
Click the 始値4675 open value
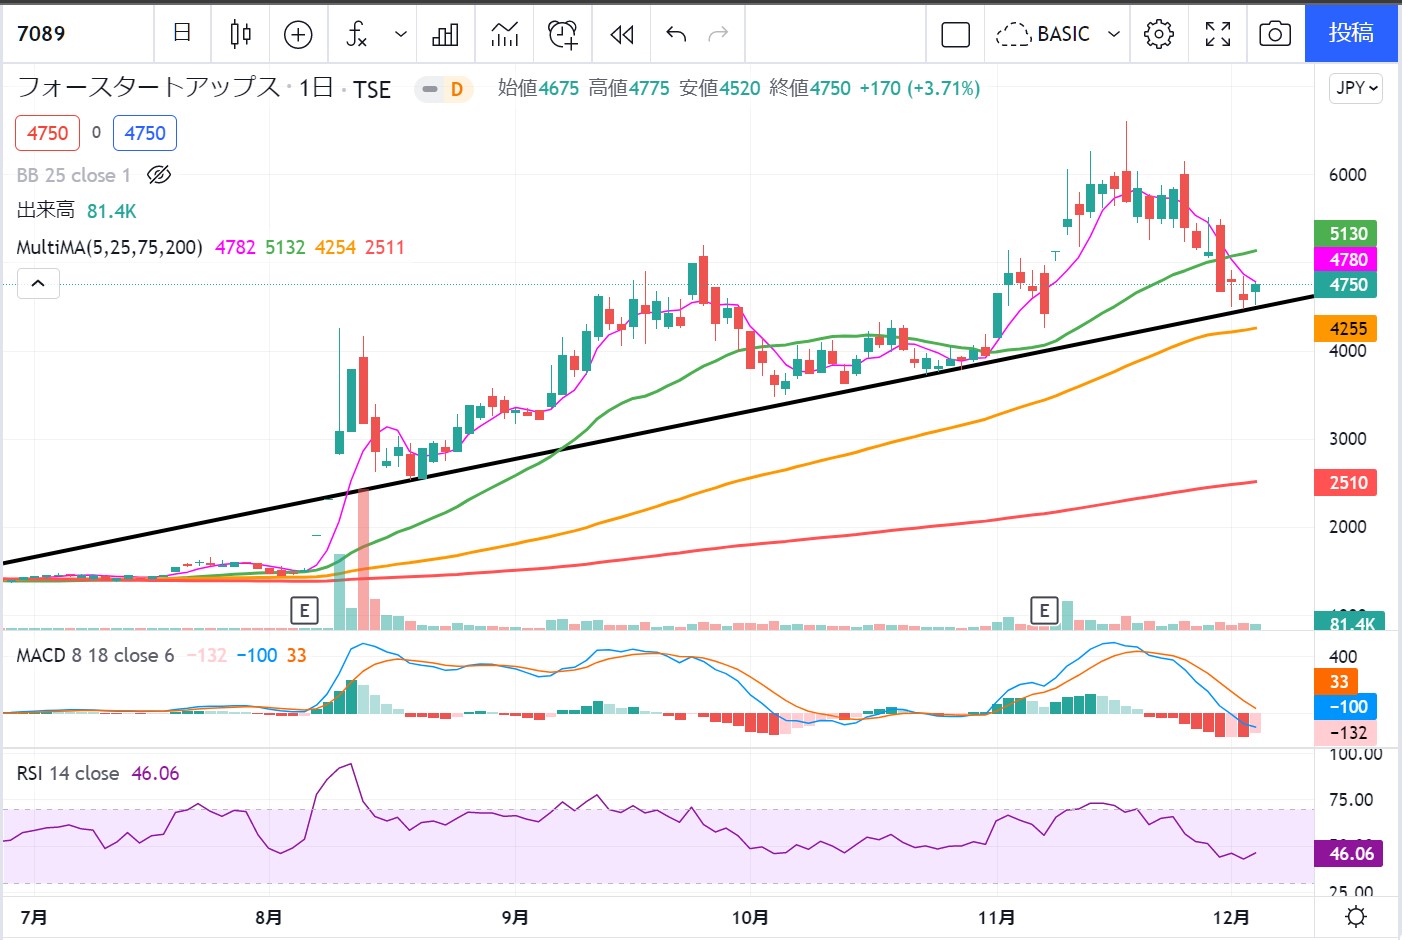538,88
